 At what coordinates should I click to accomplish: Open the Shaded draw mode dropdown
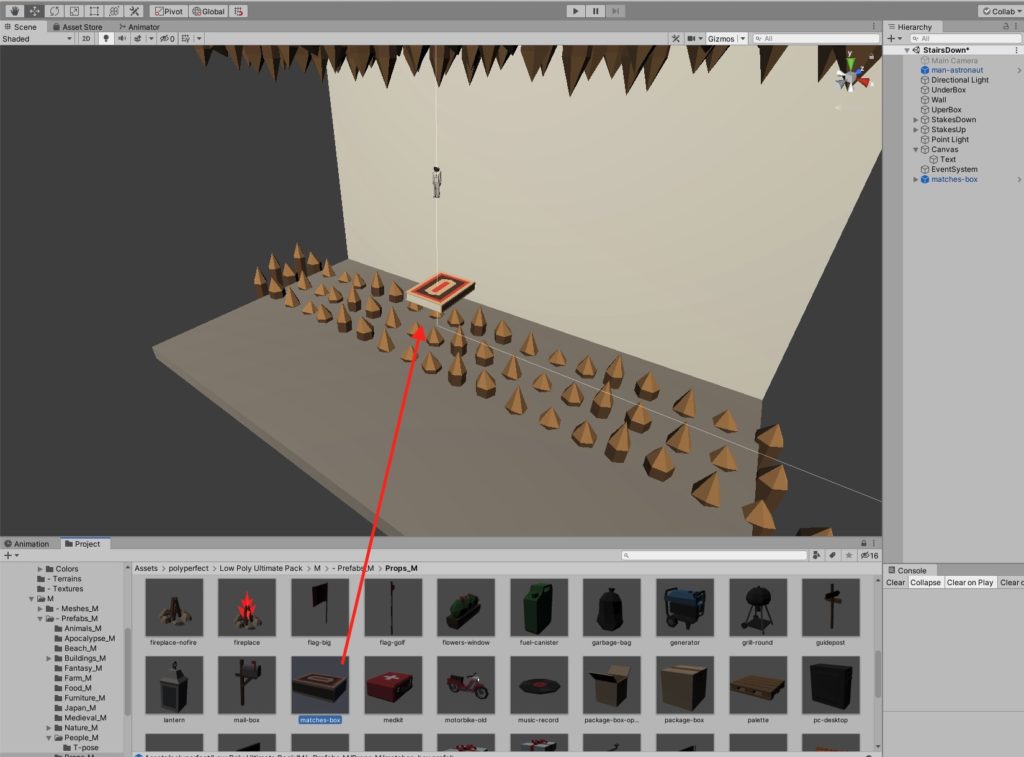click(37, 39)
